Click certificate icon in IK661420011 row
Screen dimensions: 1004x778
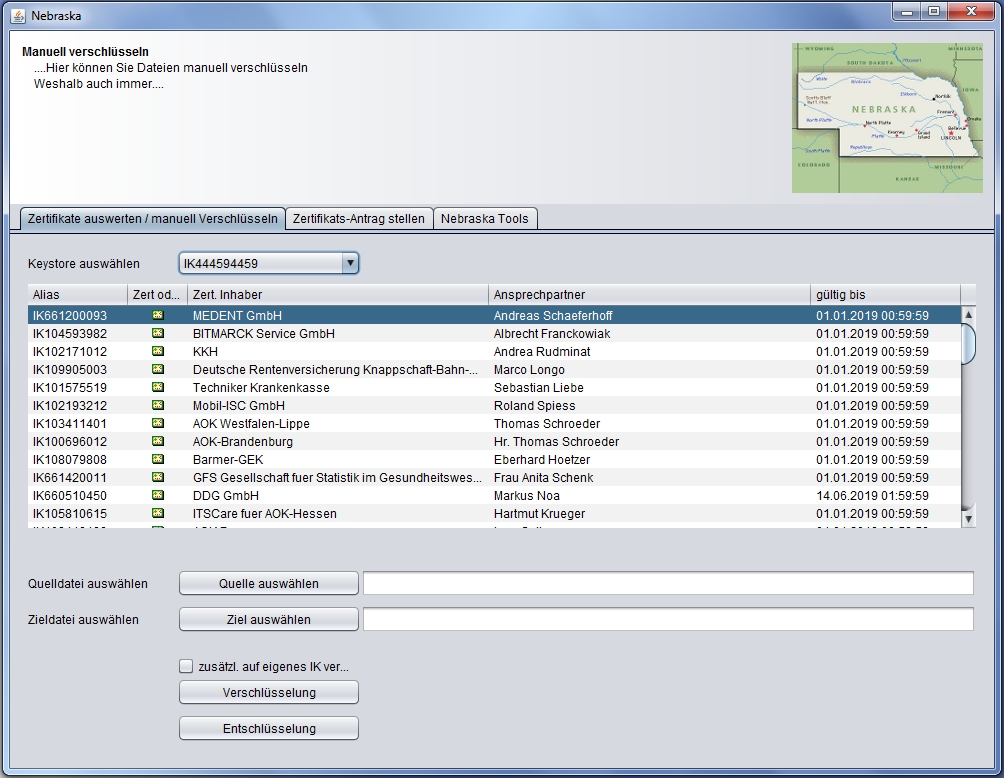pos(158,476)
